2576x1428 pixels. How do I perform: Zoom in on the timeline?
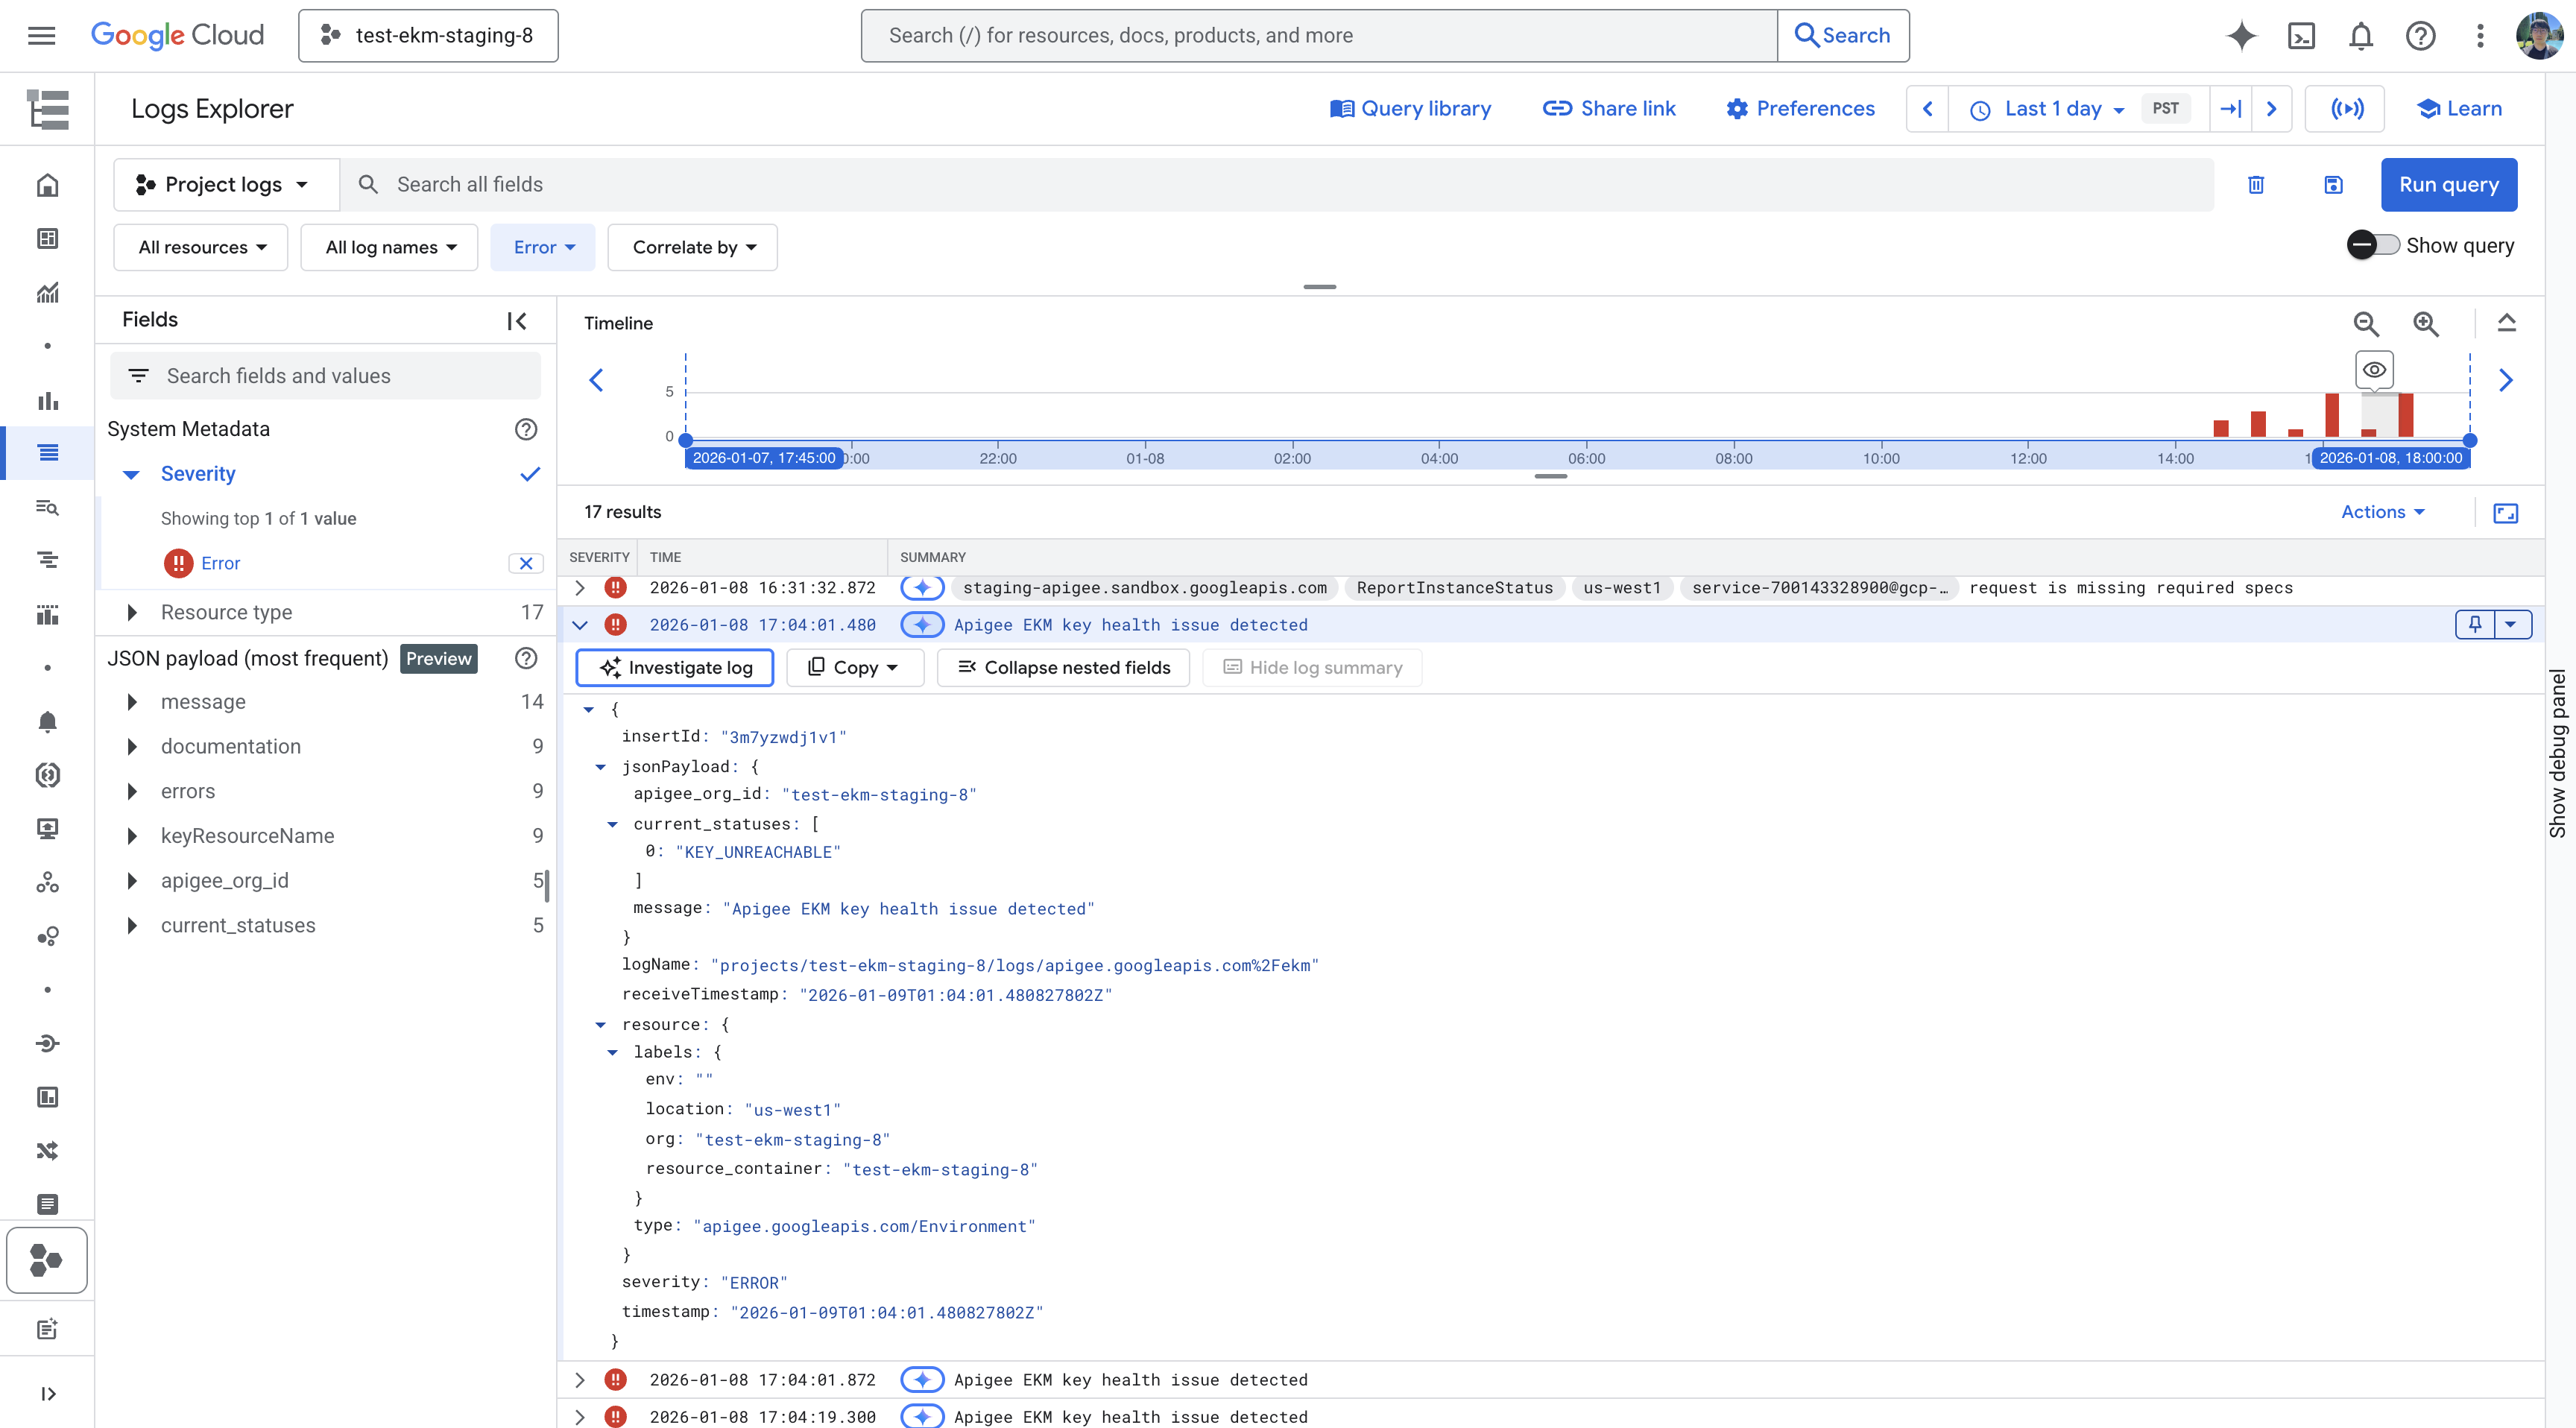pyautogui.click(x=2426, y=323)
